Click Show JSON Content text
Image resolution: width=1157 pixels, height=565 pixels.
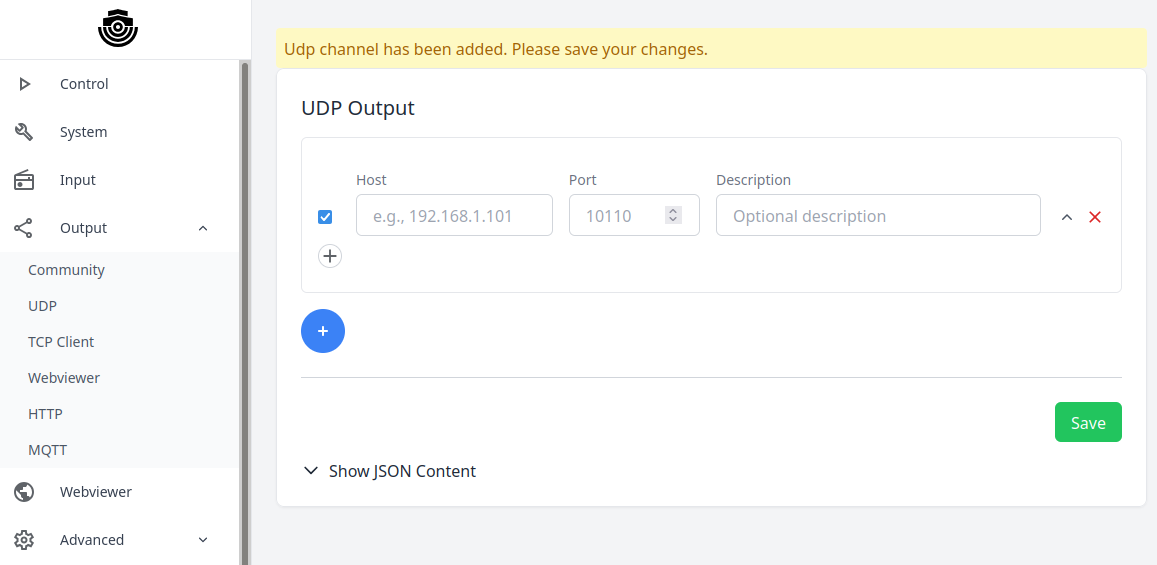402,471
